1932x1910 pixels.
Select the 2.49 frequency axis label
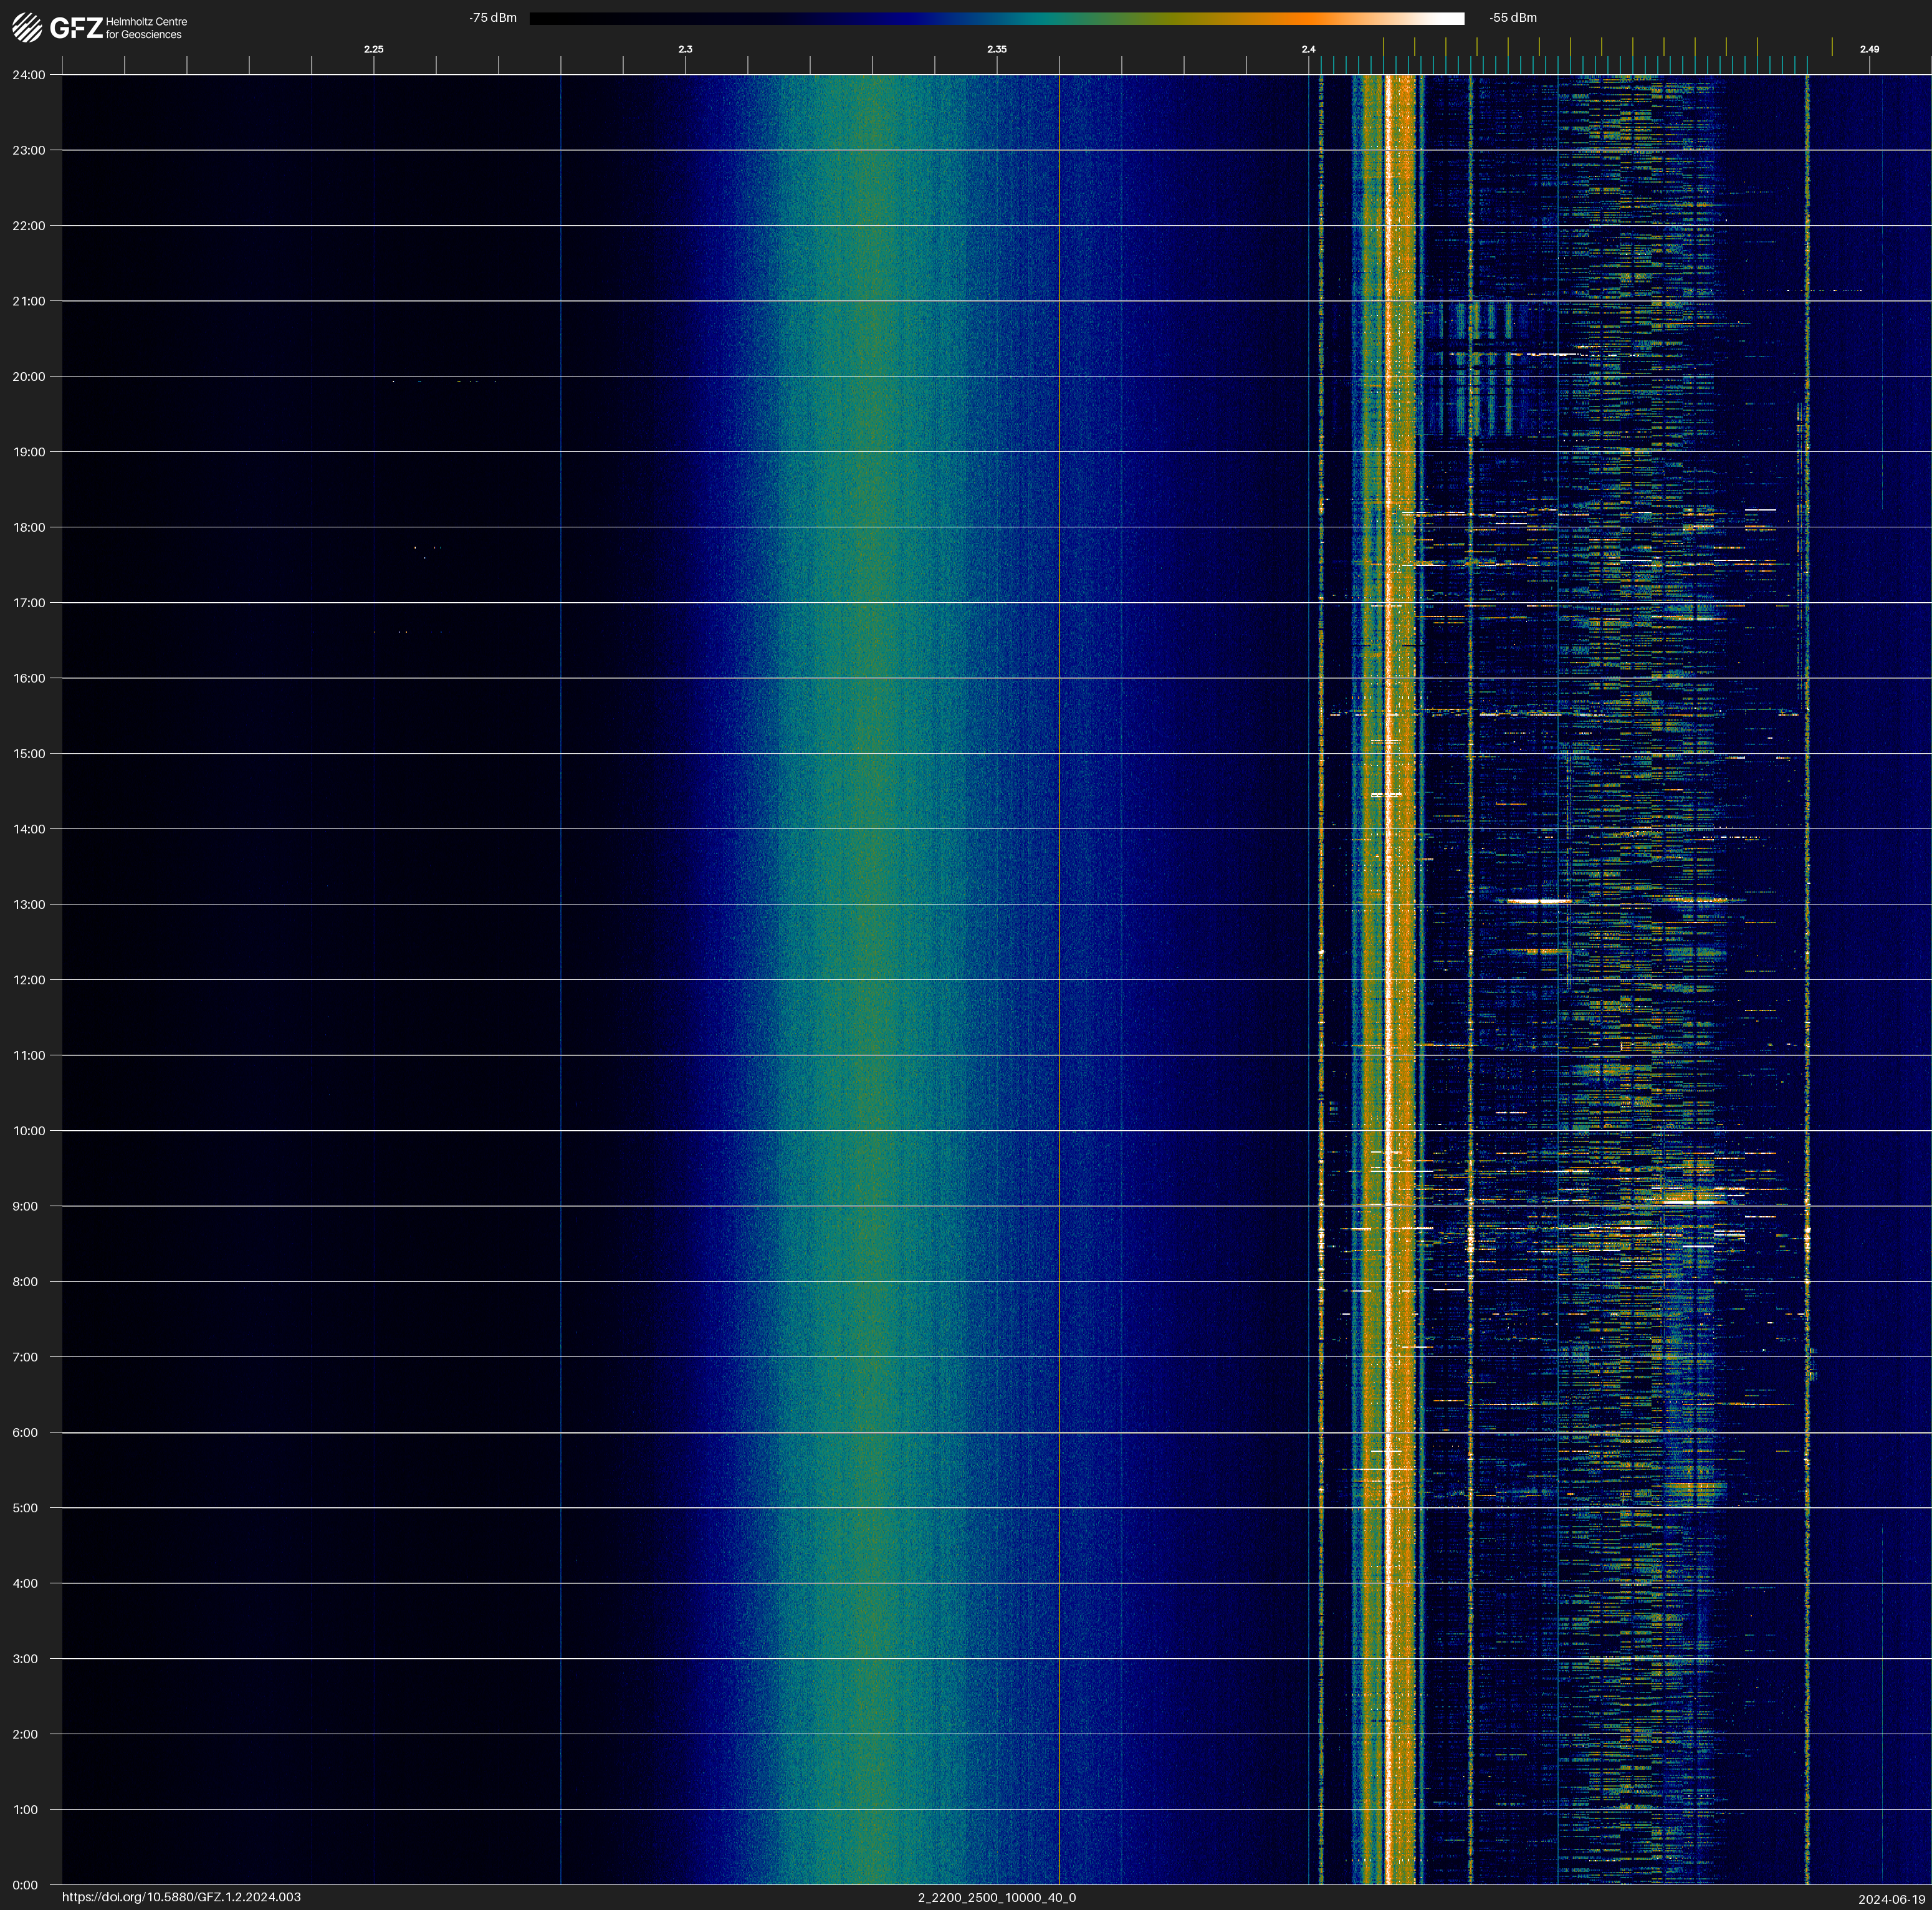(x=1868, y=49)
